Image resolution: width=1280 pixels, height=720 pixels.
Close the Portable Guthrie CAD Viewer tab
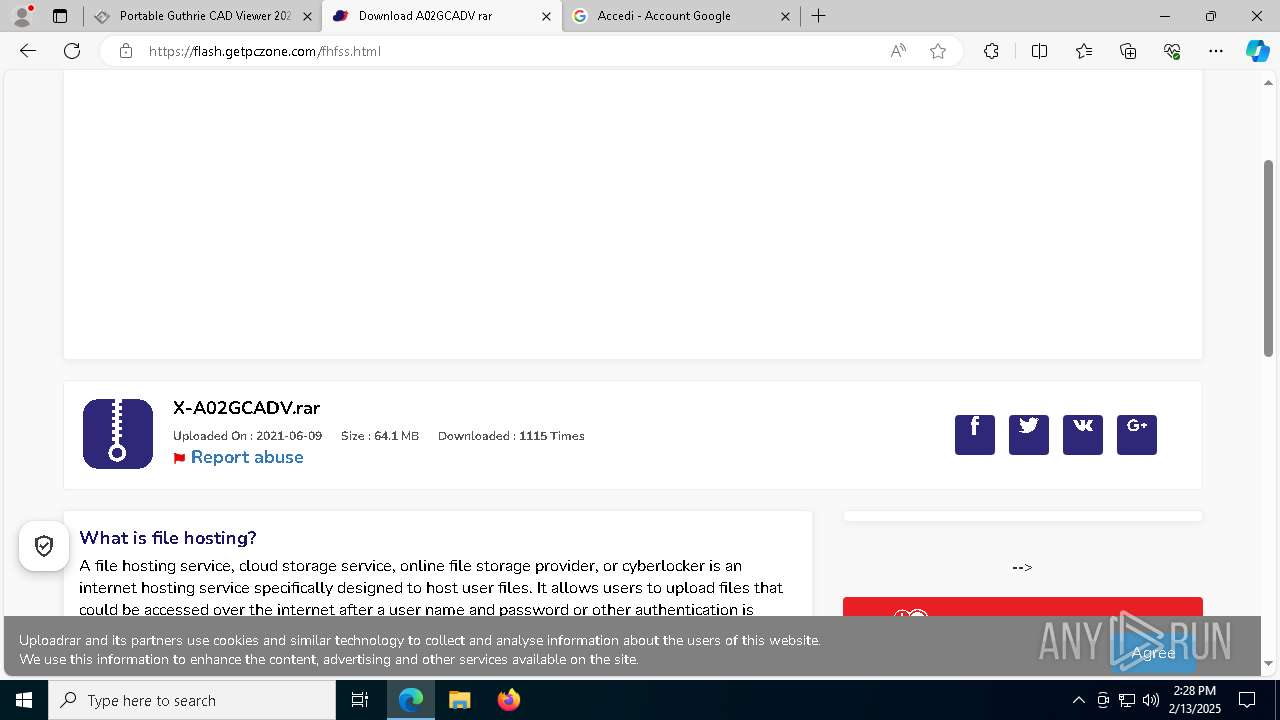(x=307, y=16)
